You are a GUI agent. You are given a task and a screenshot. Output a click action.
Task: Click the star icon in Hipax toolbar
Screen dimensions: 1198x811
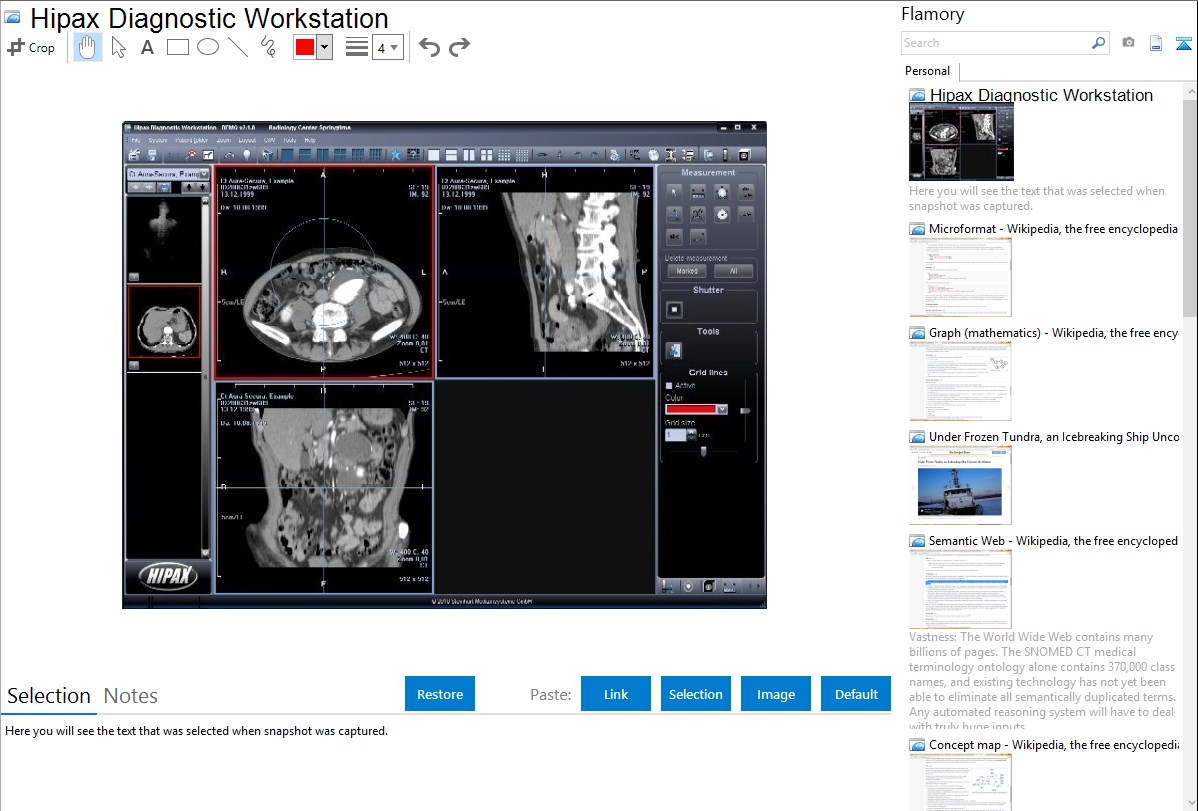click(396, 155)
